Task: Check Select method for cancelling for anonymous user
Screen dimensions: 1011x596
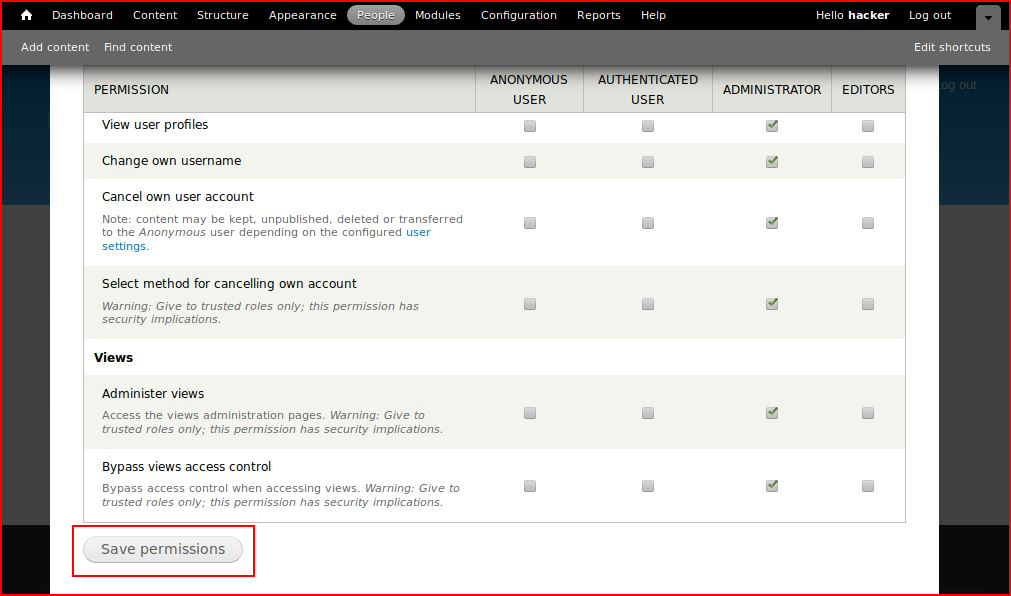Action: [529, 304]
